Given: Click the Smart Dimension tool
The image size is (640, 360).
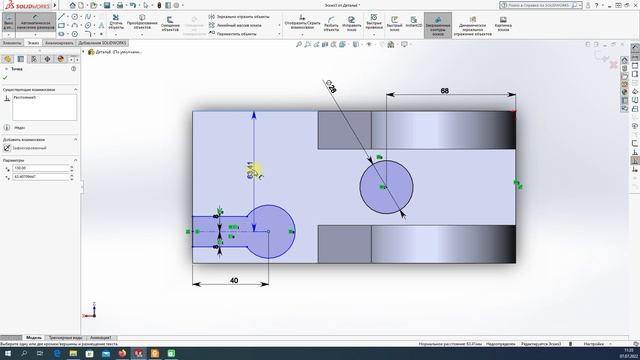Looking at the screenshot, I should tap(36, 22).
